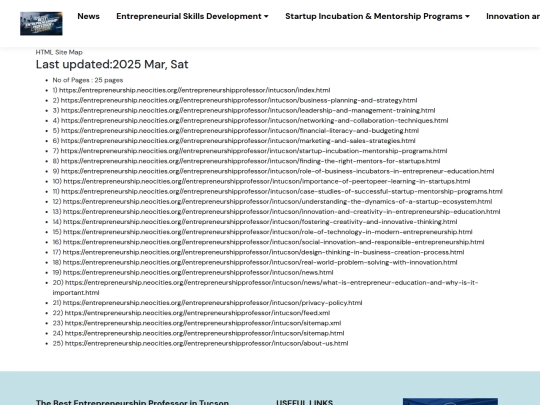Open the privacy-policy.html link
540x405 pixels.
pyautogui.click(x=212, y=303)
